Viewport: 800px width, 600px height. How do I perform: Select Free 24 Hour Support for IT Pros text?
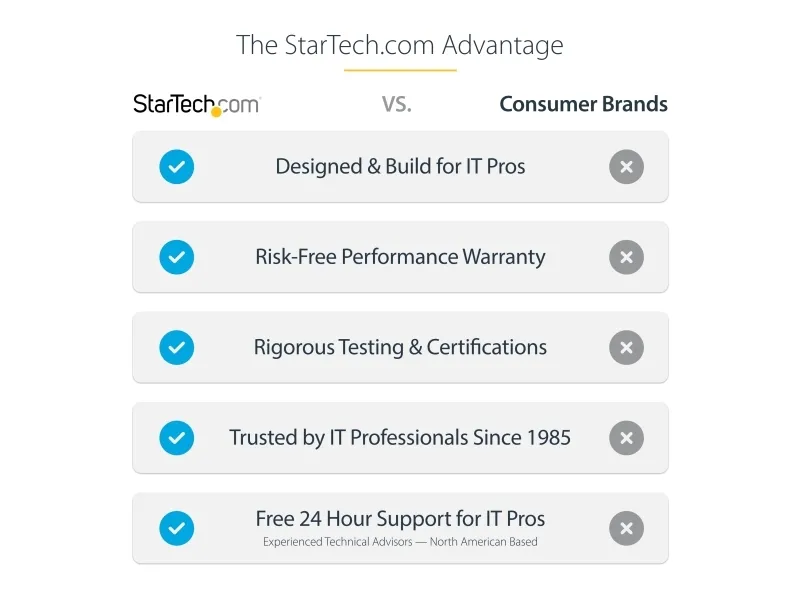(400, 519)
